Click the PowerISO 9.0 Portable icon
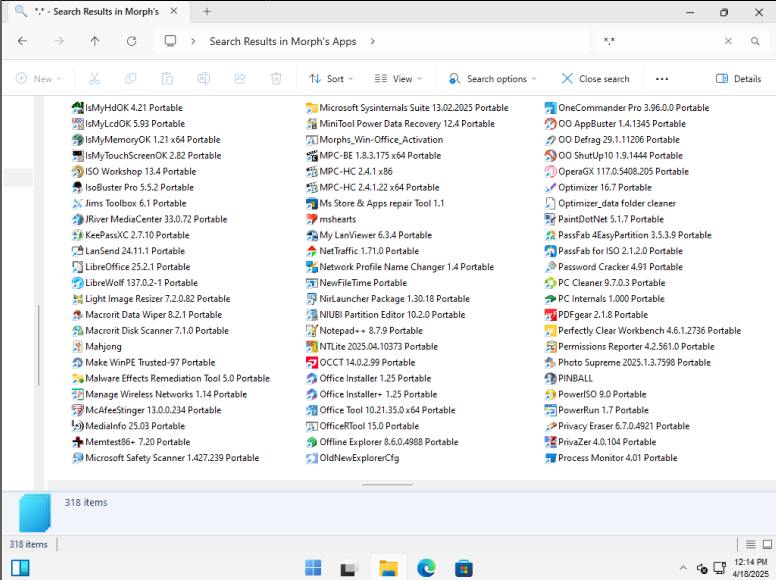The width and height of the screenshot is (776, 580). [550, 394]
